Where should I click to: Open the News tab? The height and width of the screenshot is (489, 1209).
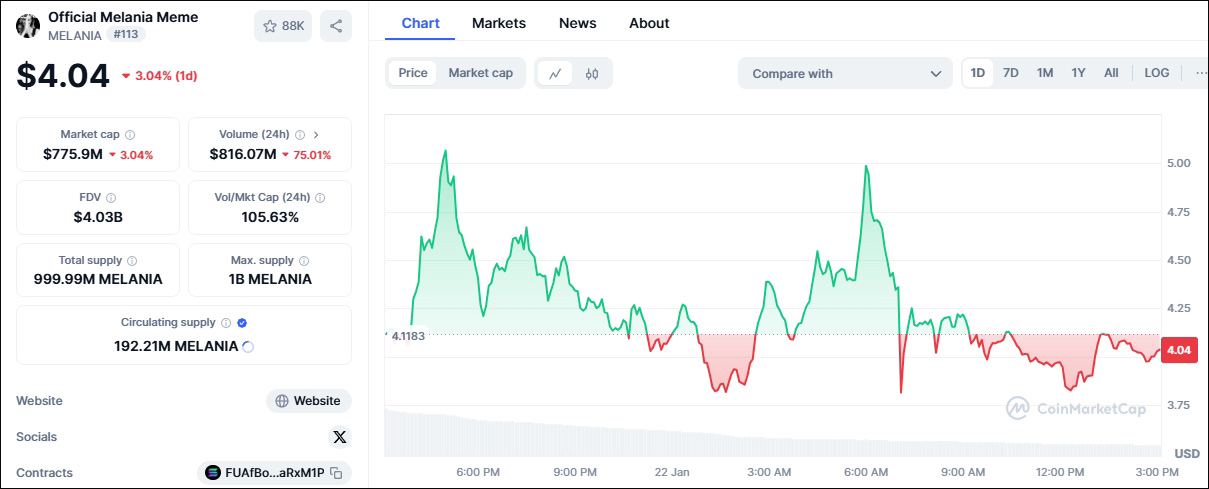coord(578,23)
